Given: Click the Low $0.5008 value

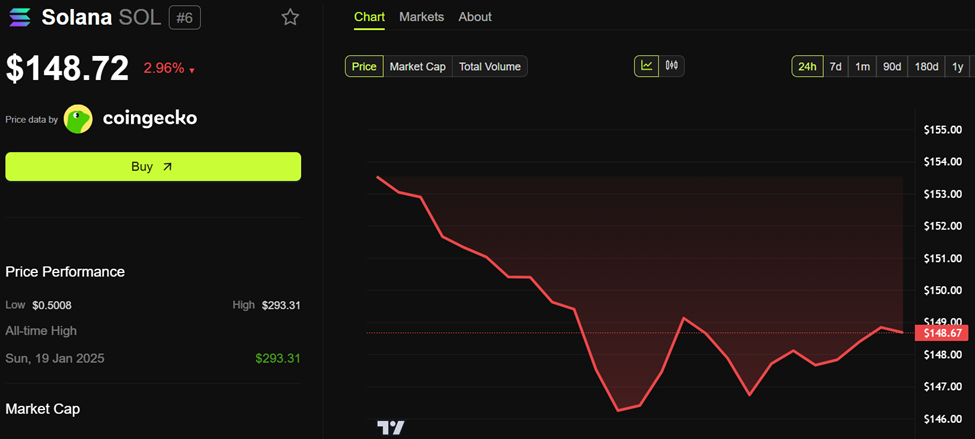Looking at the screenshot, I should [x=54, y=305].
